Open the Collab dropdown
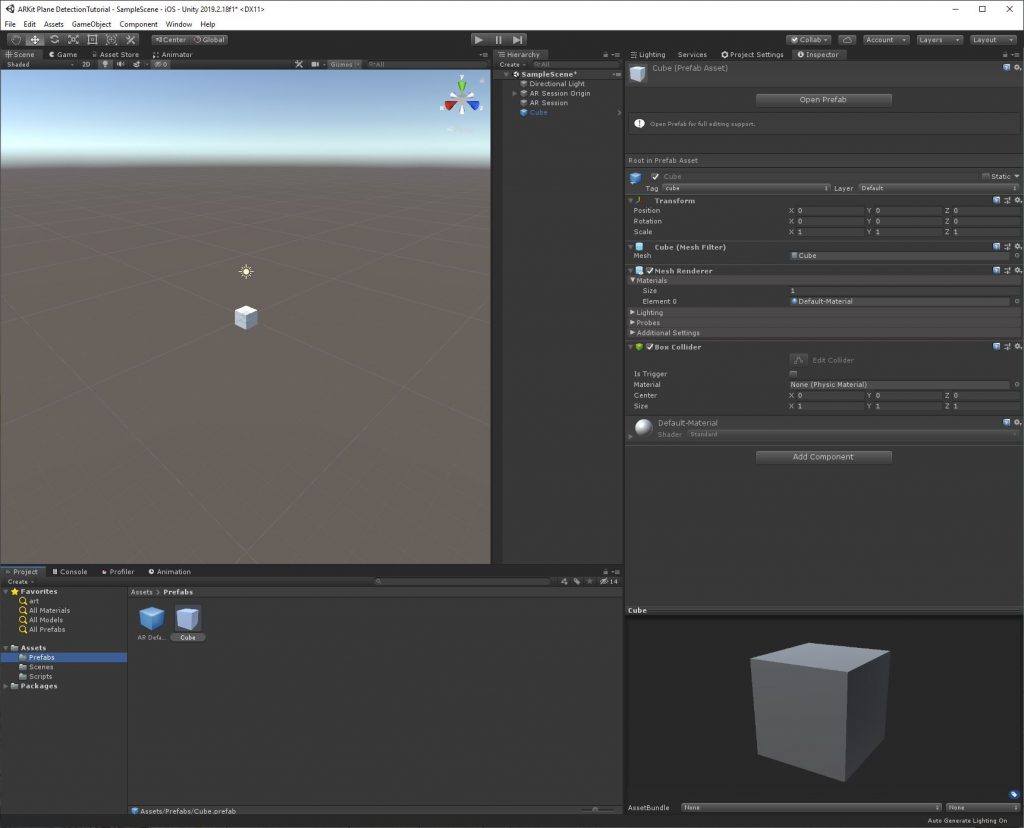This screenshot has width=1024, height=828. 809,40
